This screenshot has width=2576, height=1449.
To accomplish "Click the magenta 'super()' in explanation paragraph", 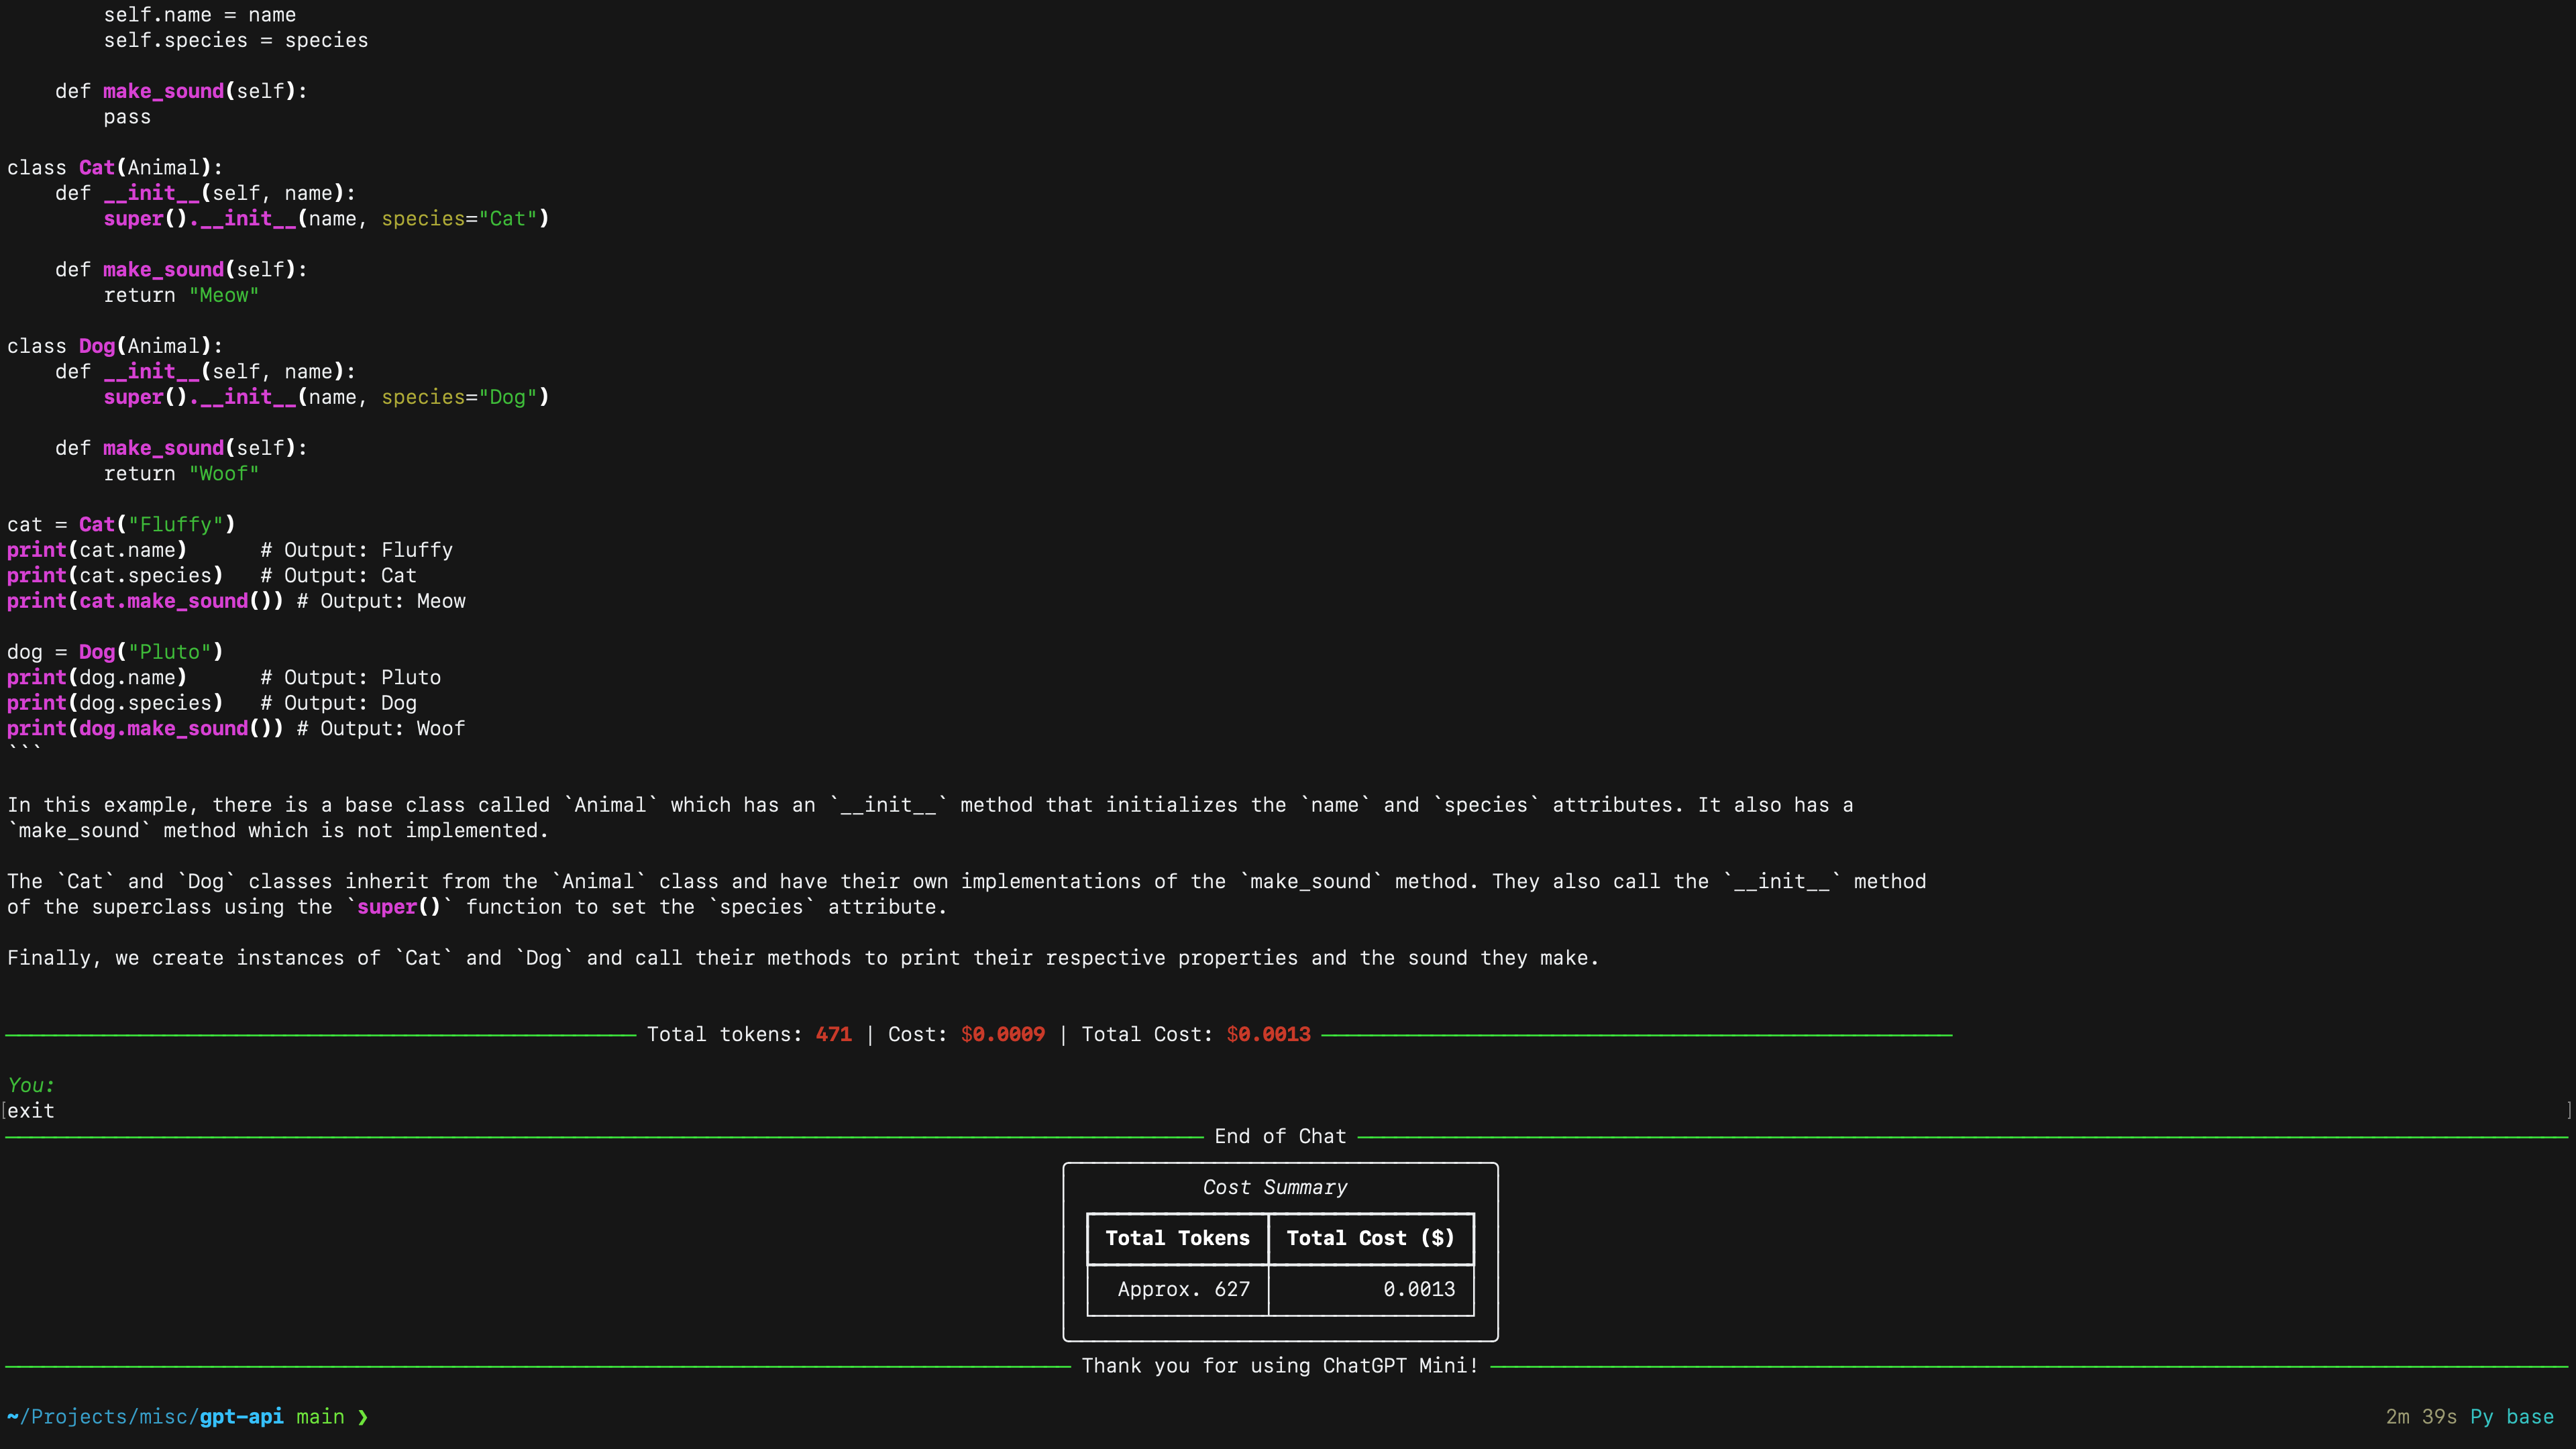I will pos(399,907).
